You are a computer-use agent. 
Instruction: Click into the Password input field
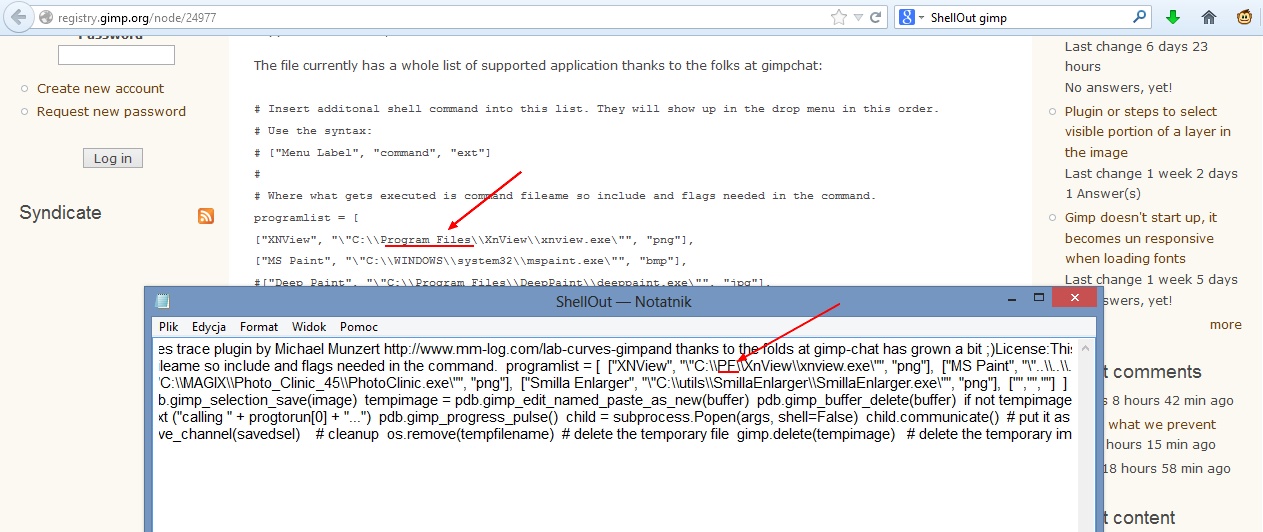click(x=116, y=55)
